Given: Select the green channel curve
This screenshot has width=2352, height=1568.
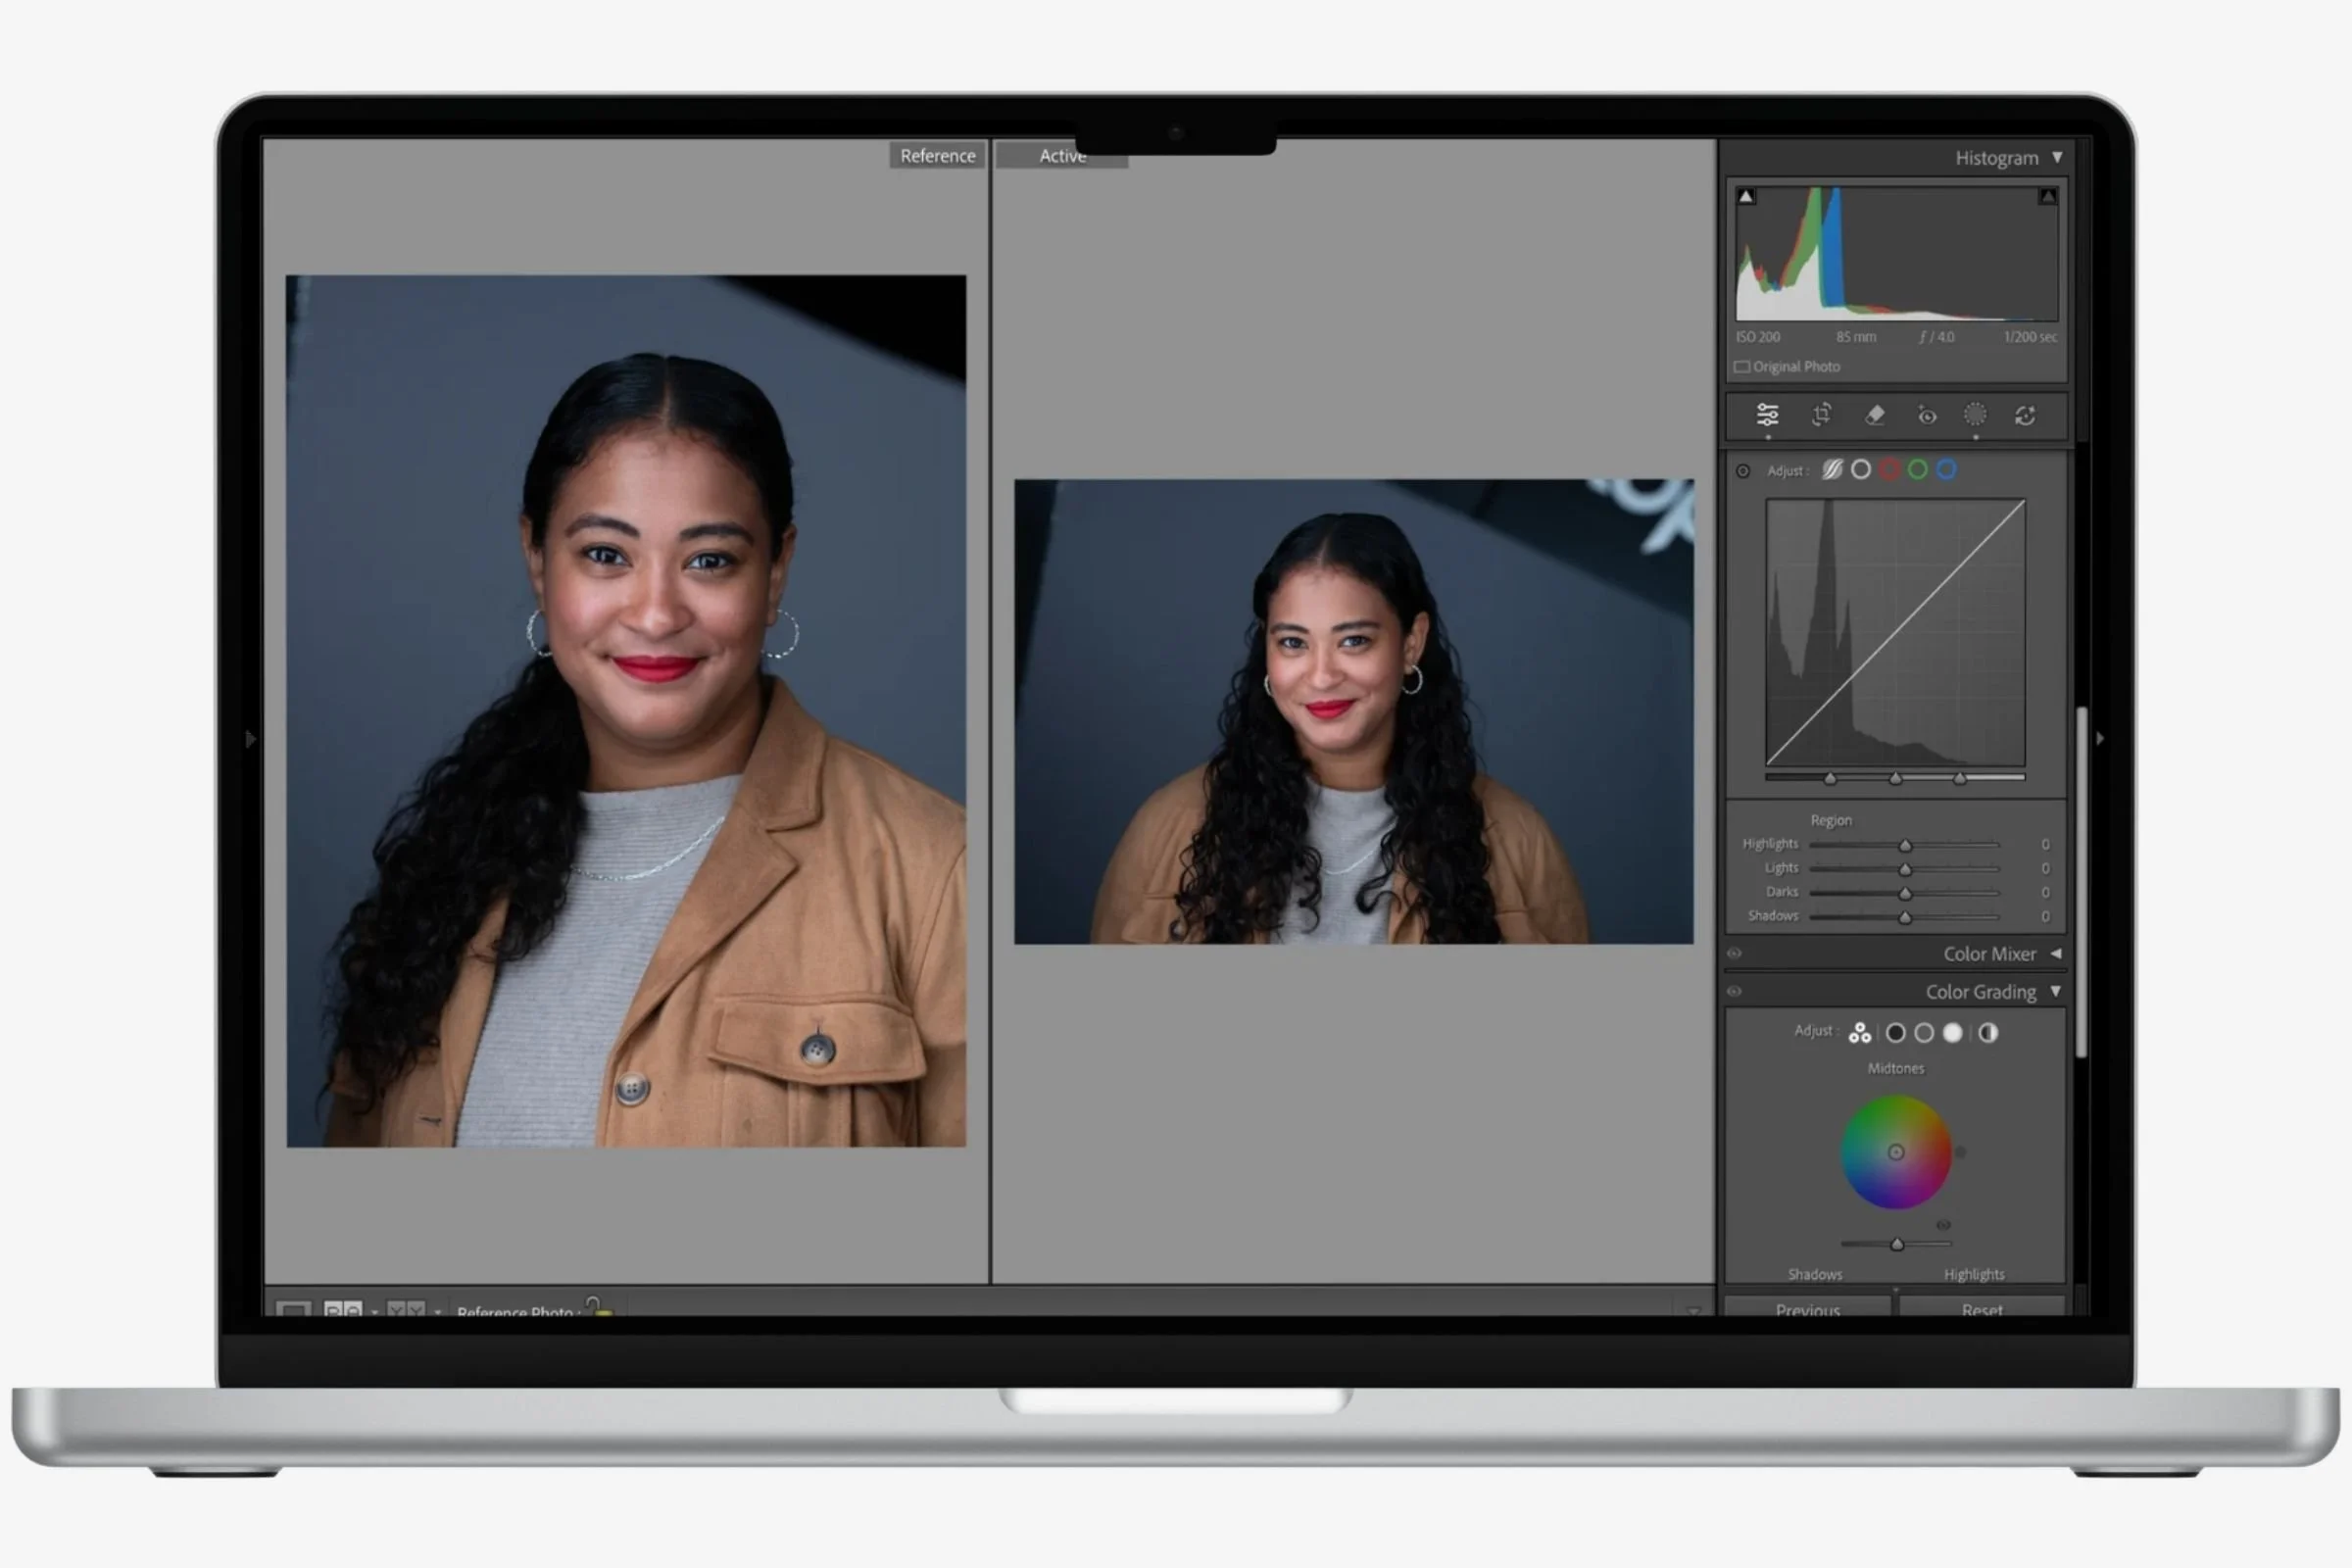Looking at the screenshot, I should 1917,469.
